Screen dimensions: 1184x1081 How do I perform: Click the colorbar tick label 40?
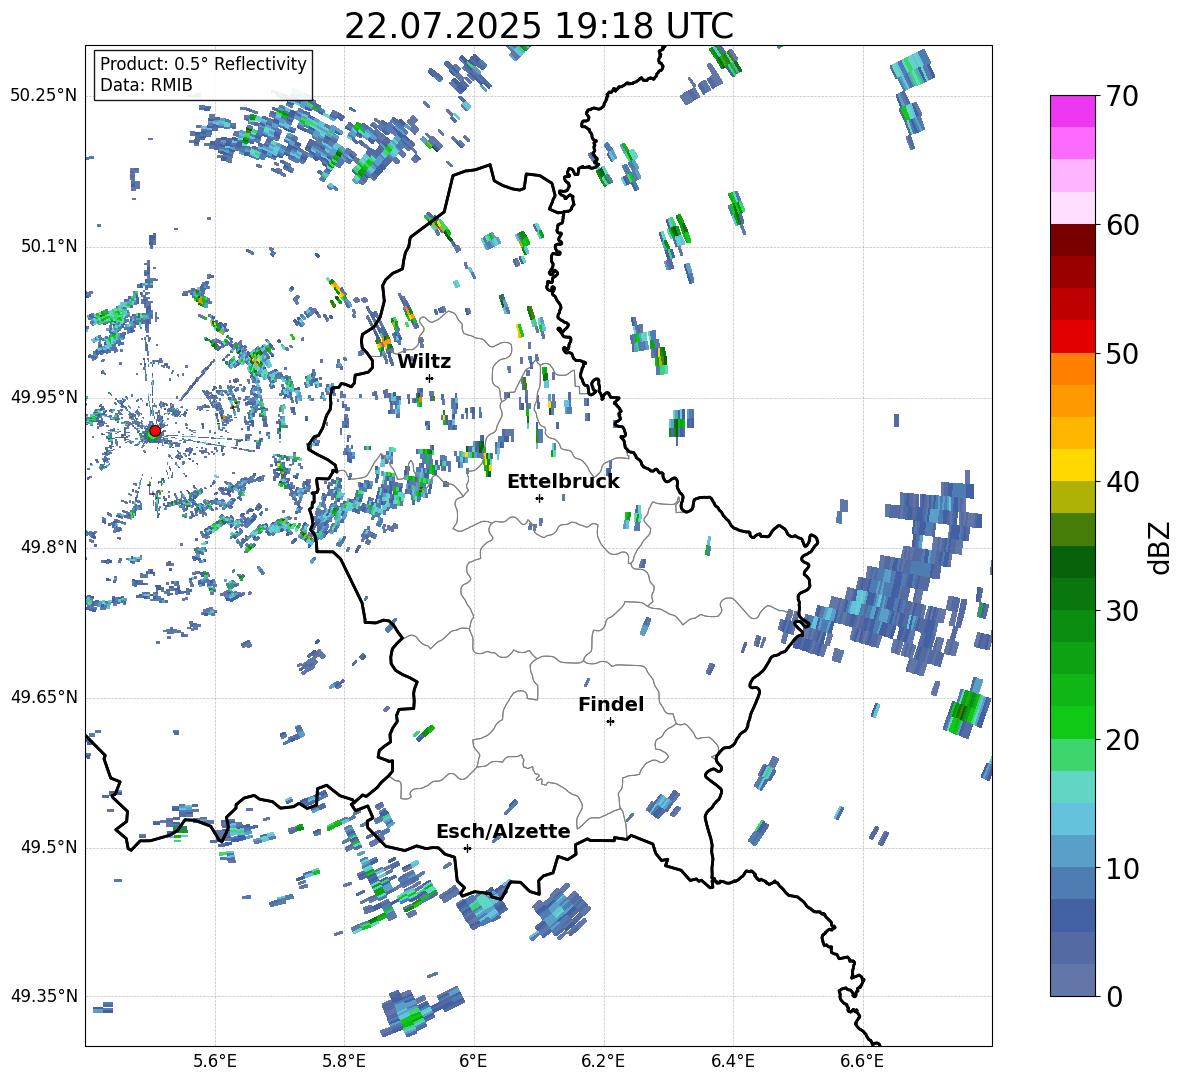(1122, 482)
